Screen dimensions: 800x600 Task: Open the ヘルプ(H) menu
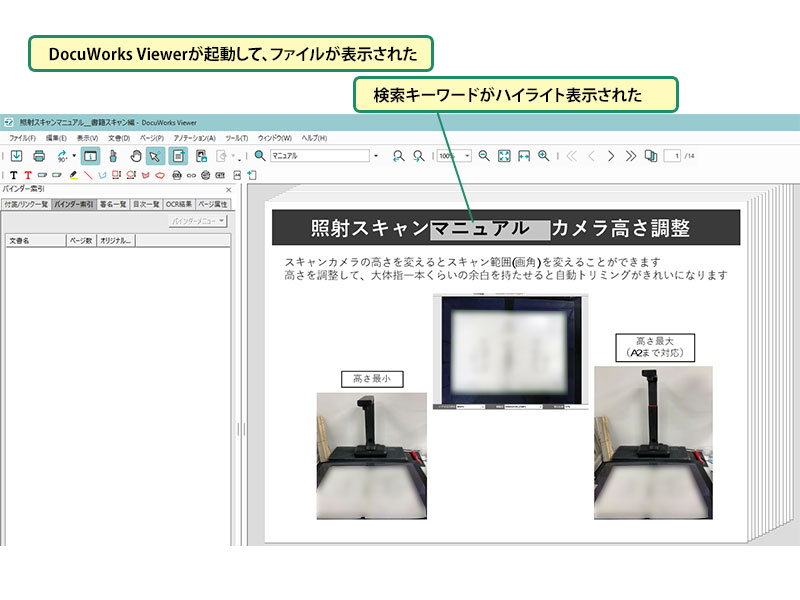[x=314, y=138]
